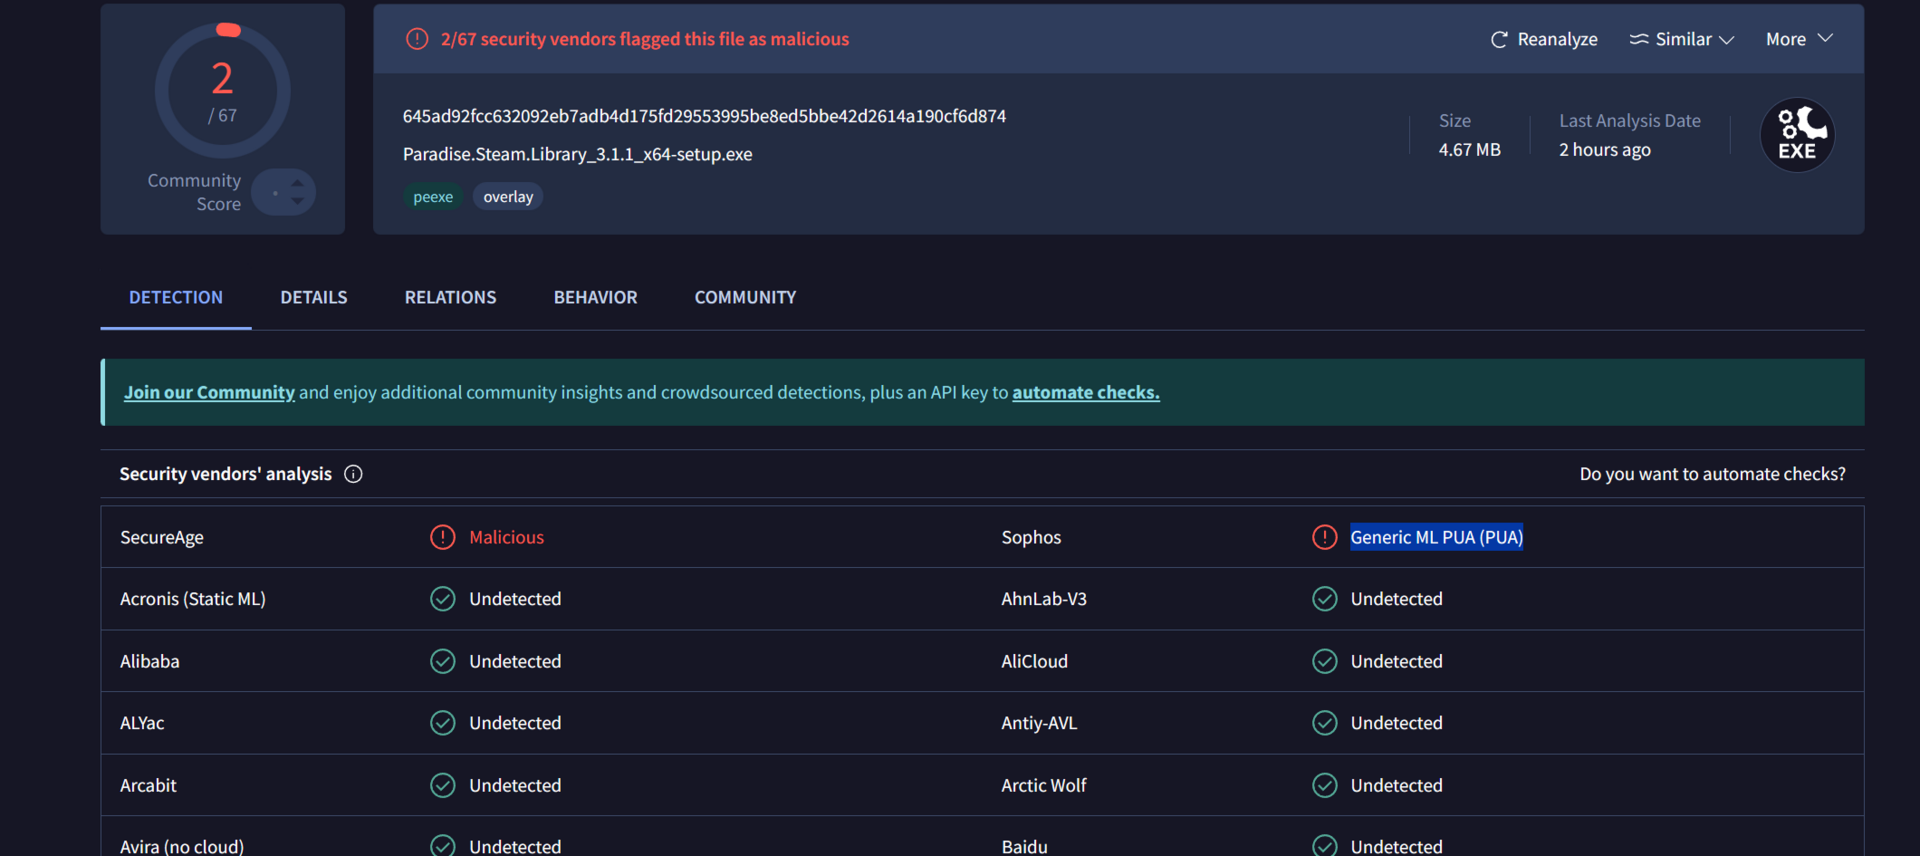The height and width of the screenshot is (856, 1920).
Task: Click the green check icon for Arcabit
Action: tap(442, 785)
